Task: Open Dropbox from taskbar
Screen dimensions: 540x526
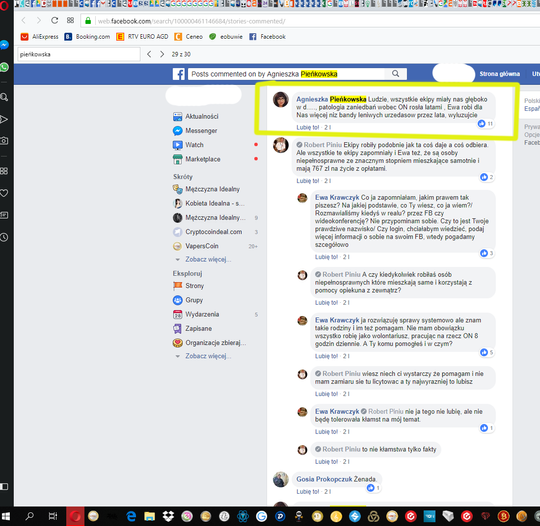Action: pos(168,516)
